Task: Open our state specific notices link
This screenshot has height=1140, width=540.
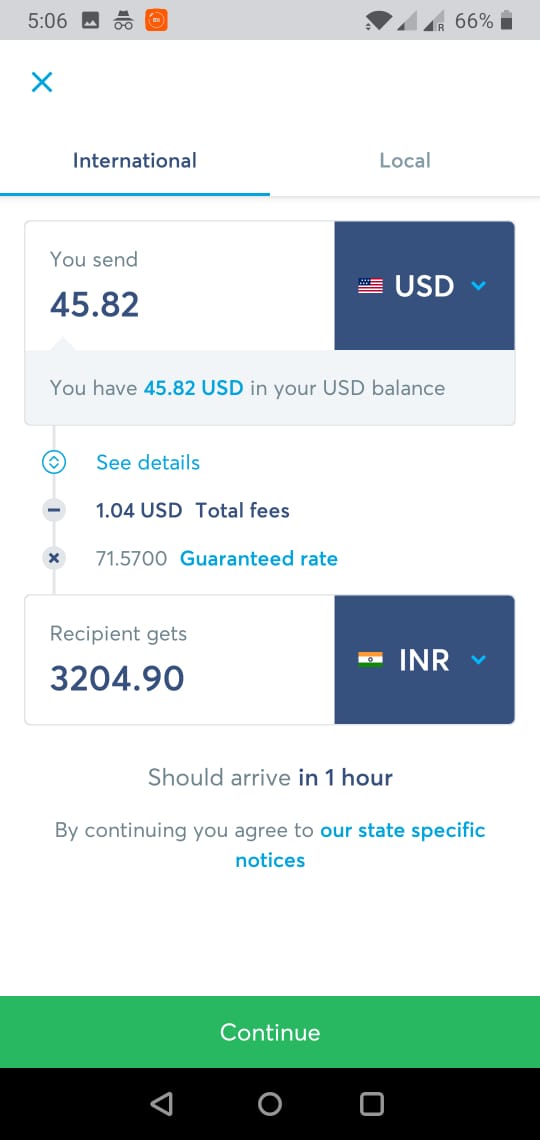Action: click(360, 845)
